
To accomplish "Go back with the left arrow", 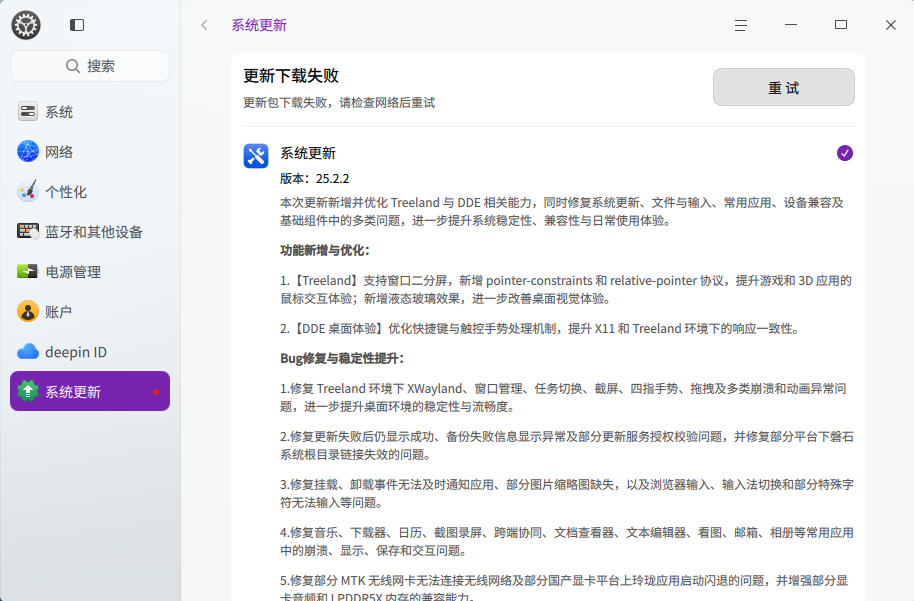I will tap(204, 25).
